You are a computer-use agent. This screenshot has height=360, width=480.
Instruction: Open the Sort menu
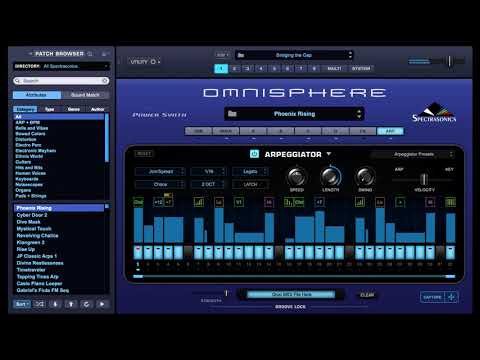[x=22, y=304]
